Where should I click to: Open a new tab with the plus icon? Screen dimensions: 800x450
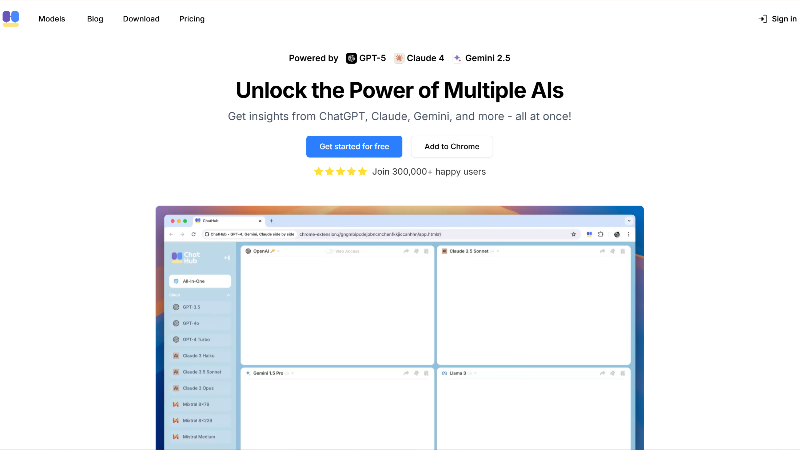click(x=271, y=221)
